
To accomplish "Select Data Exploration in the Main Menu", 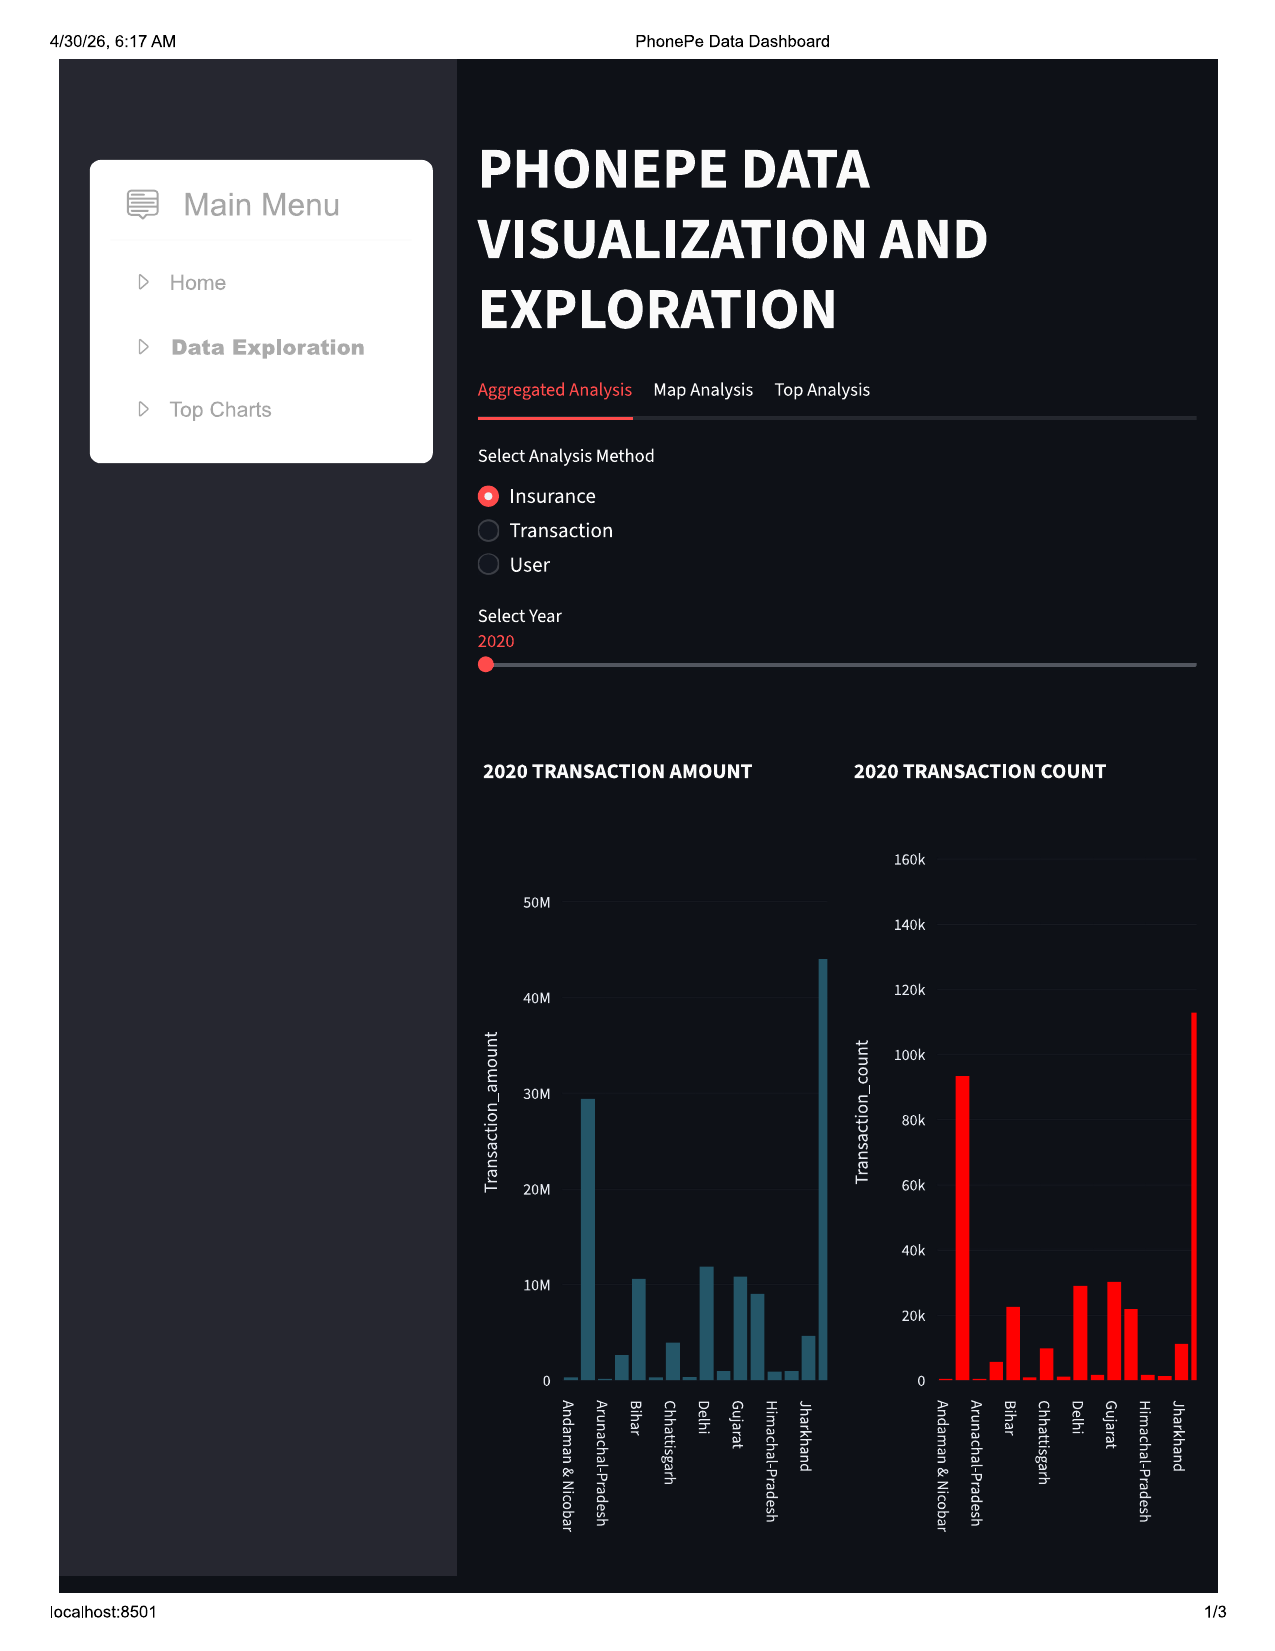I will 268,348.
